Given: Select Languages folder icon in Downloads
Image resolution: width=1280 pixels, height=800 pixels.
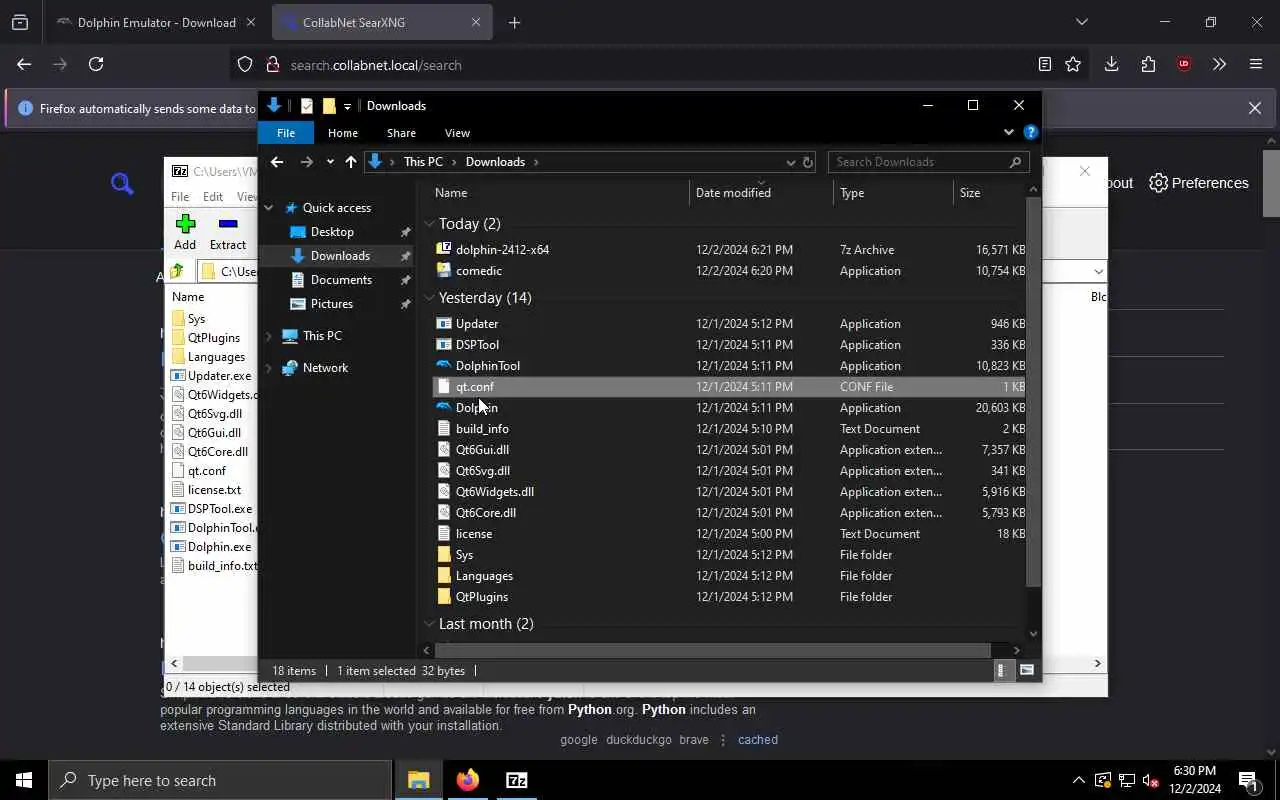Looking at the screenshot, I should click(x=444, y=576).
